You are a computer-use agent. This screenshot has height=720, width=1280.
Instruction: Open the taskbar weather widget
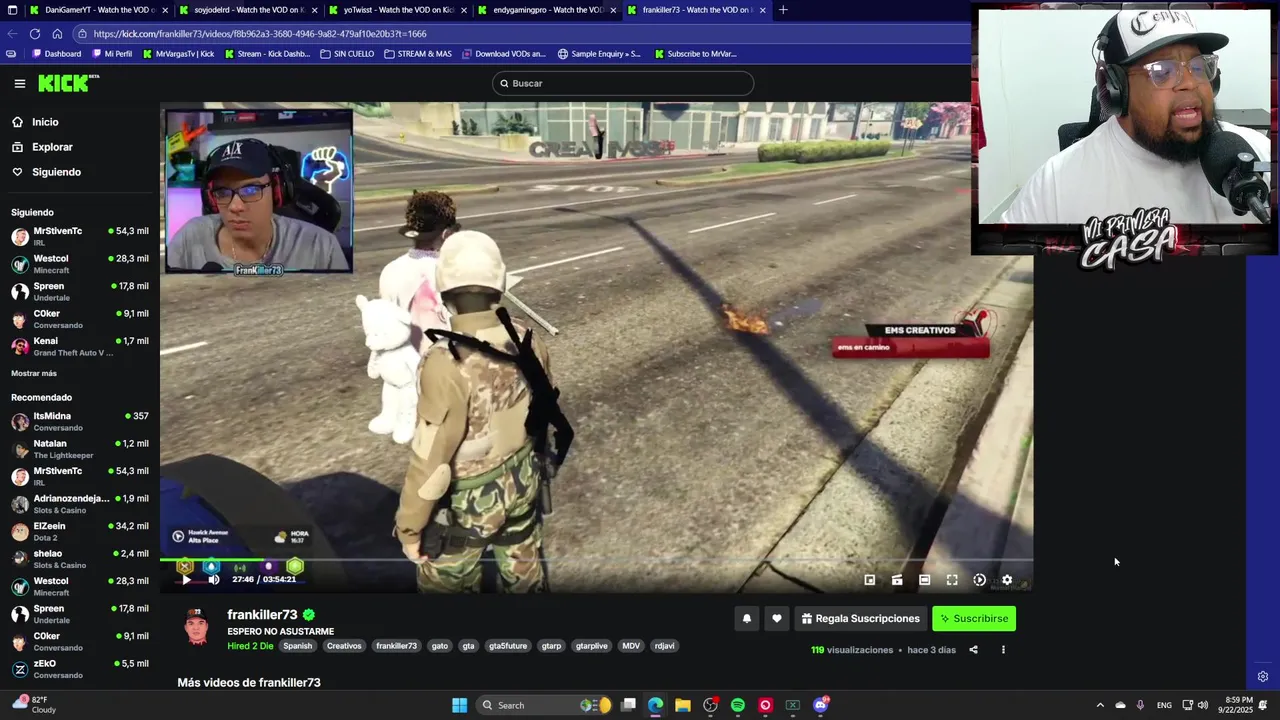(x=33, y=704)
